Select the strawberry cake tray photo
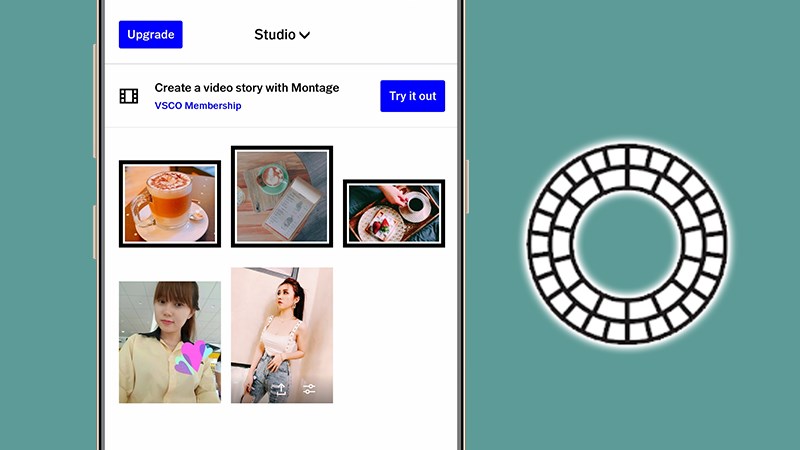800x450 pixels. point(394,213)
